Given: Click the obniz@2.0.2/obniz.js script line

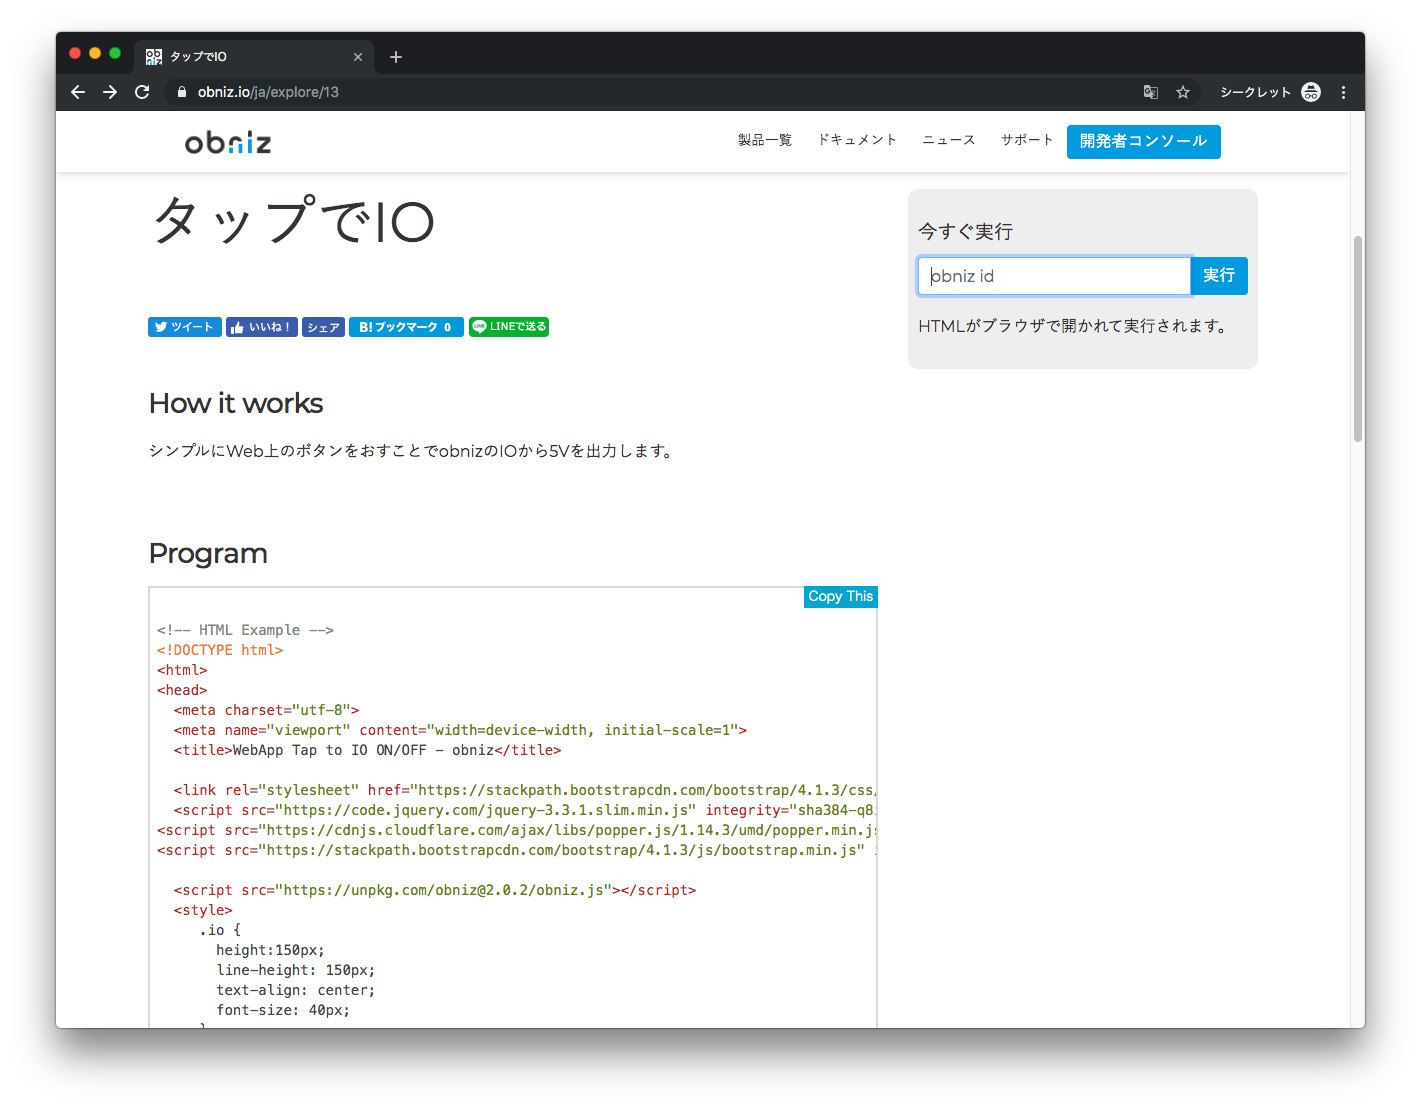Looking at the screenshot, I should click(x=435, y=890).
